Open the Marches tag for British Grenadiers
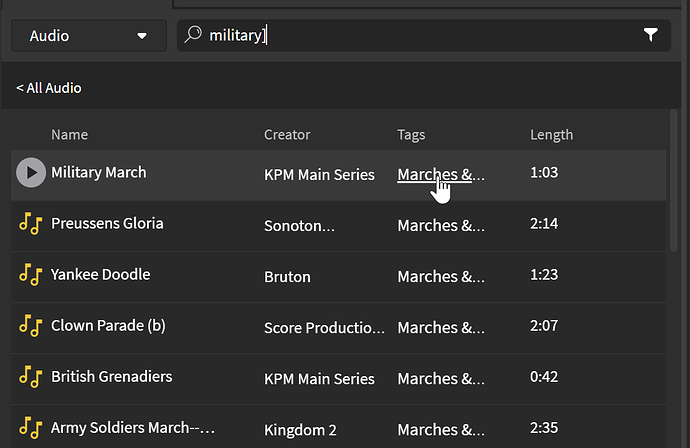The width and height of the screenshot is (690, 448). pos(441,379)
